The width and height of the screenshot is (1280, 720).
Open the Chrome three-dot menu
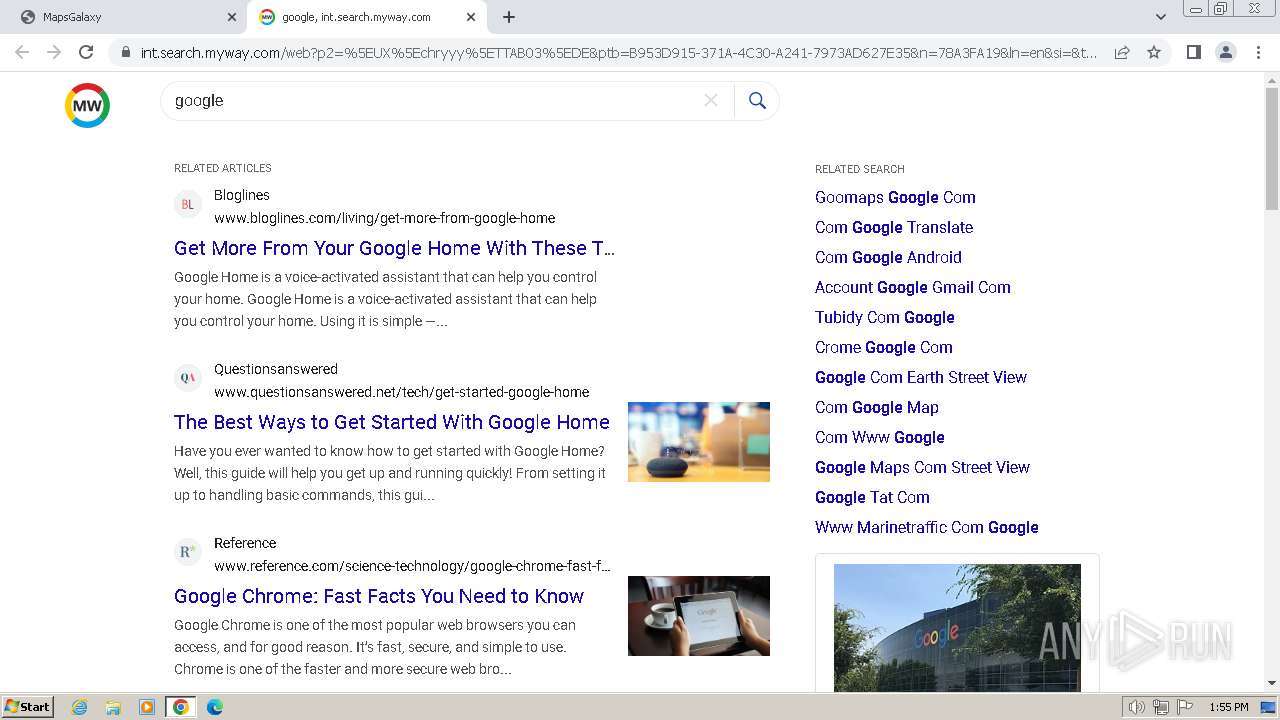tap(1257, 52)
